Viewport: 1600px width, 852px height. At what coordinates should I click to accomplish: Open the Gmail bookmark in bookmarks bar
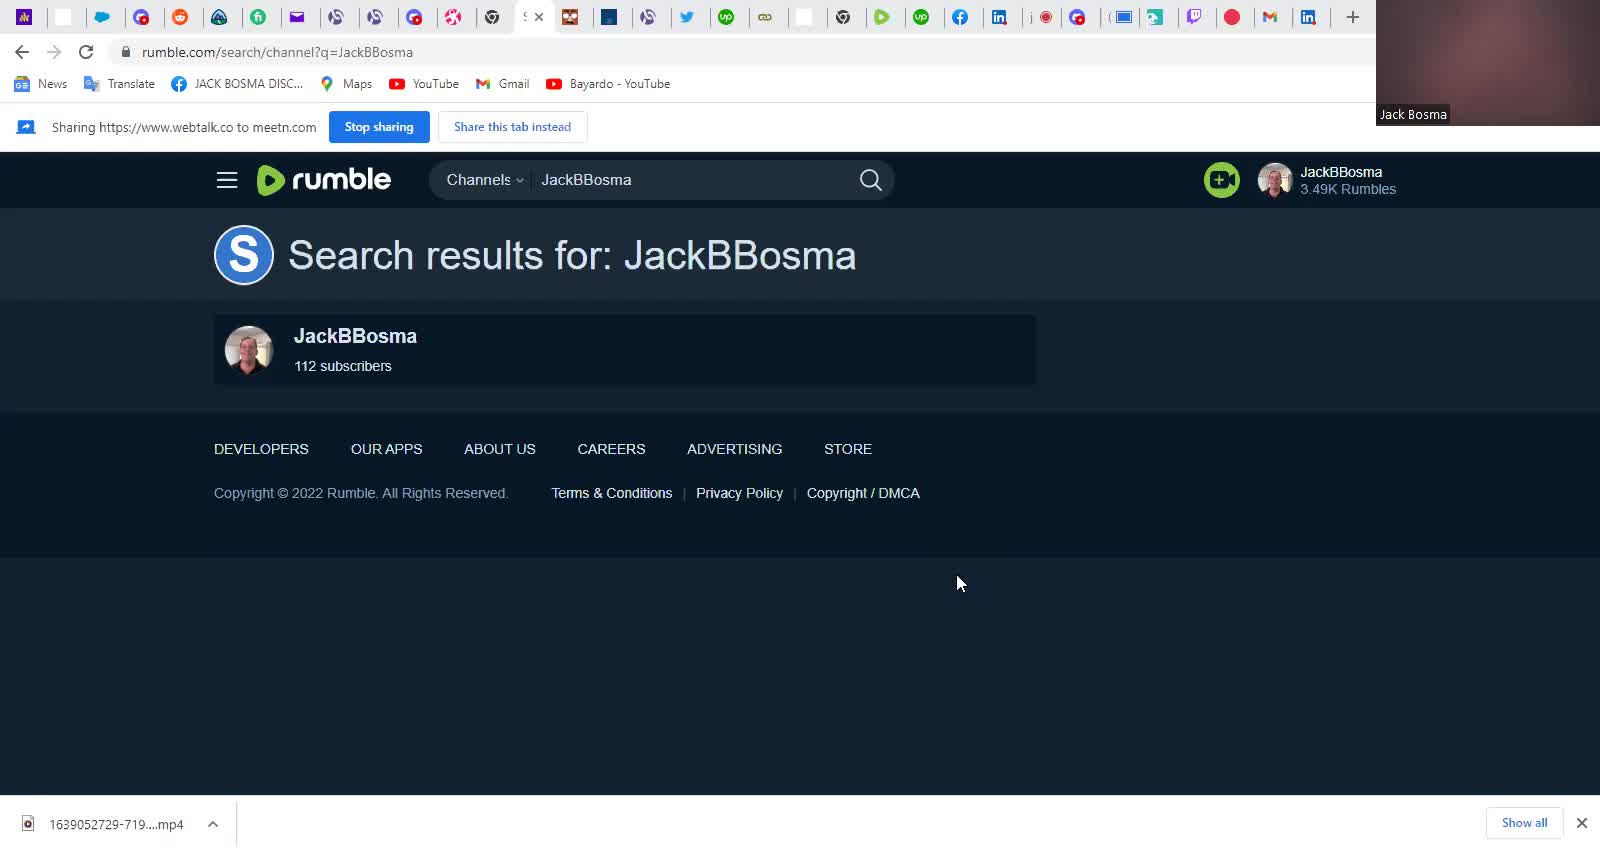(502, 84)
